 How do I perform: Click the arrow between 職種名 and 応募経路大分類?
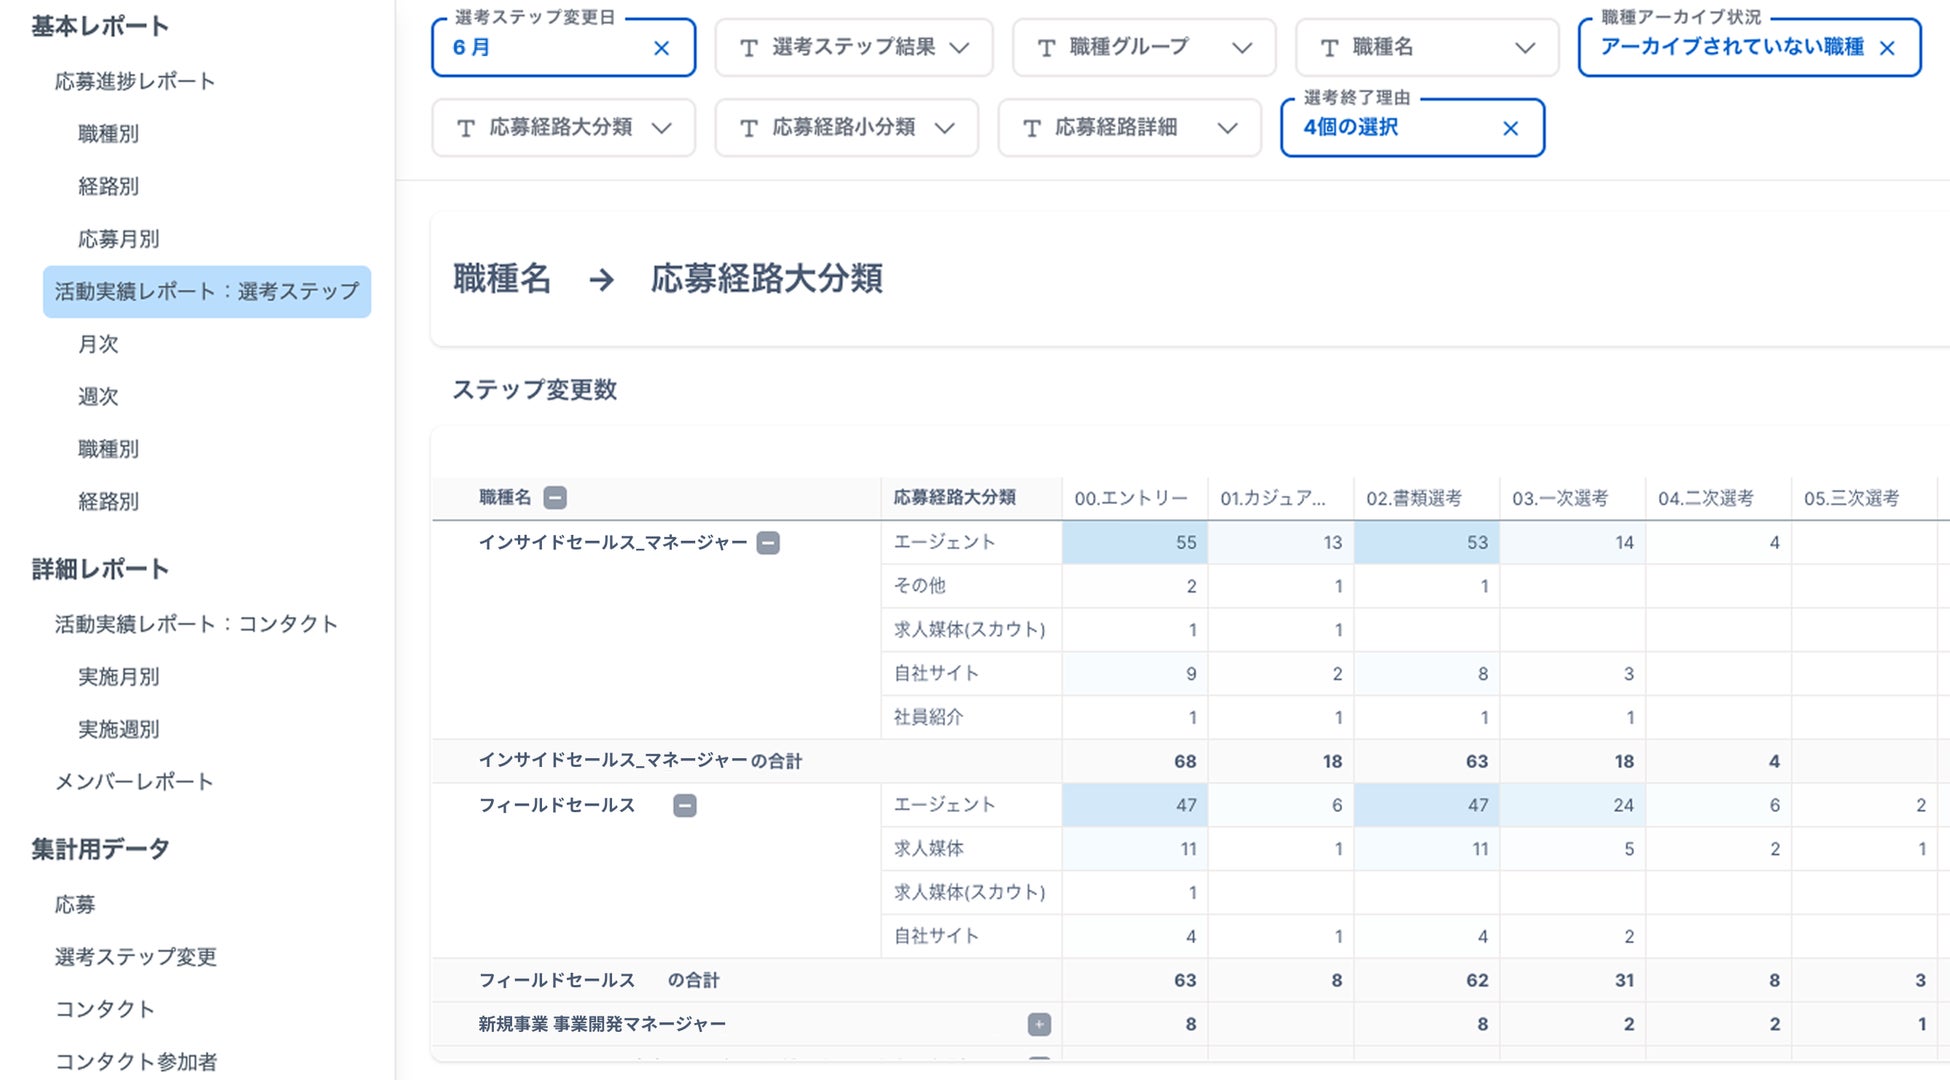[x=601, y=279]
